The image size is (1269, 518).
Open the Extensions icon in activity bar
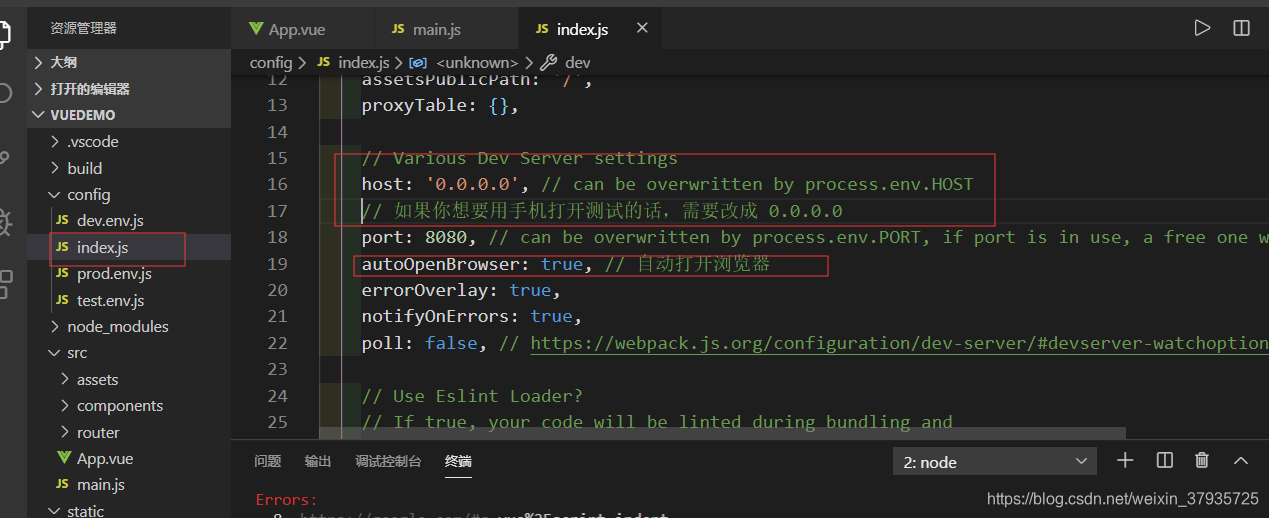coord(5,284)
